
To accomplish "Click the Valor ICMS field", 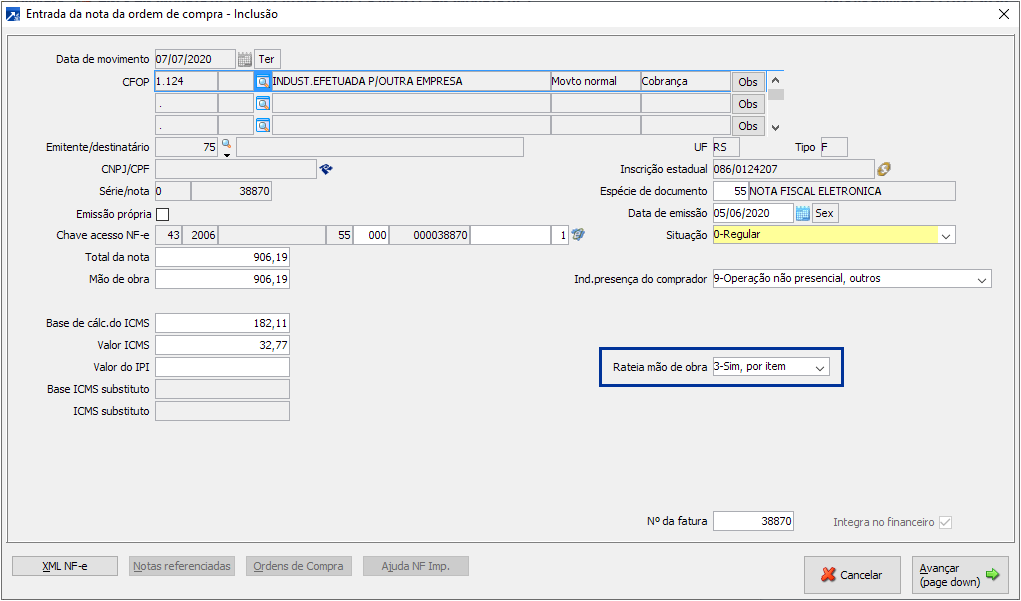I will (x=222, y=345).
